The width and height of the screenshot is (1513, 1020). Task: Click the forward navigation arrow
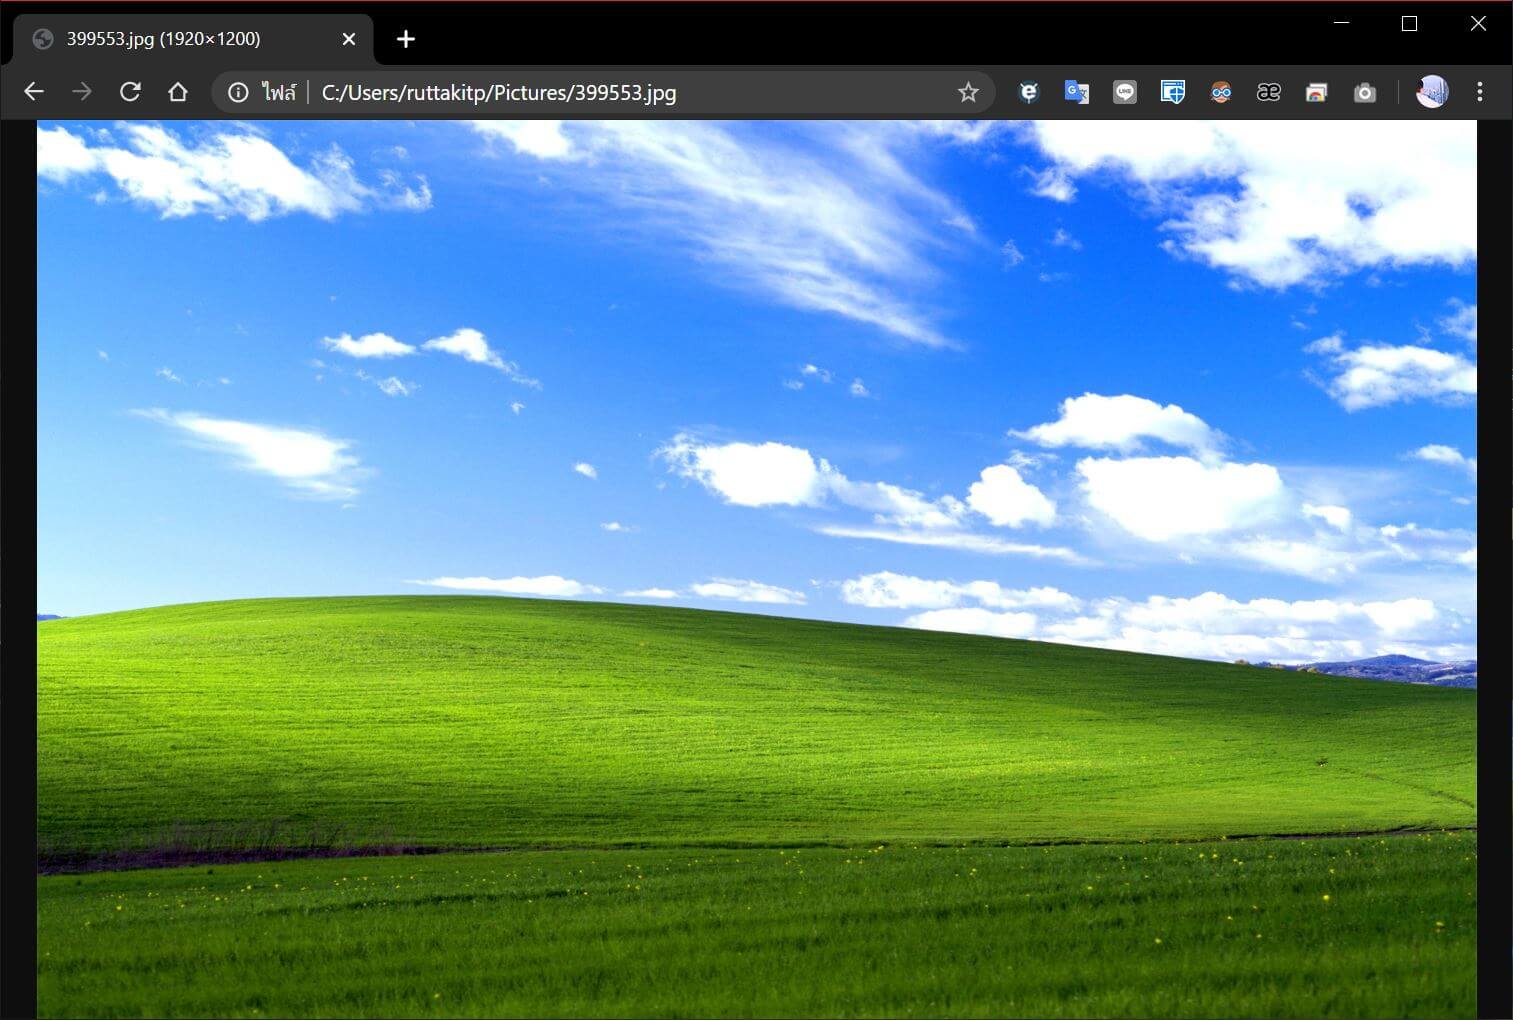tap(82, 92)
